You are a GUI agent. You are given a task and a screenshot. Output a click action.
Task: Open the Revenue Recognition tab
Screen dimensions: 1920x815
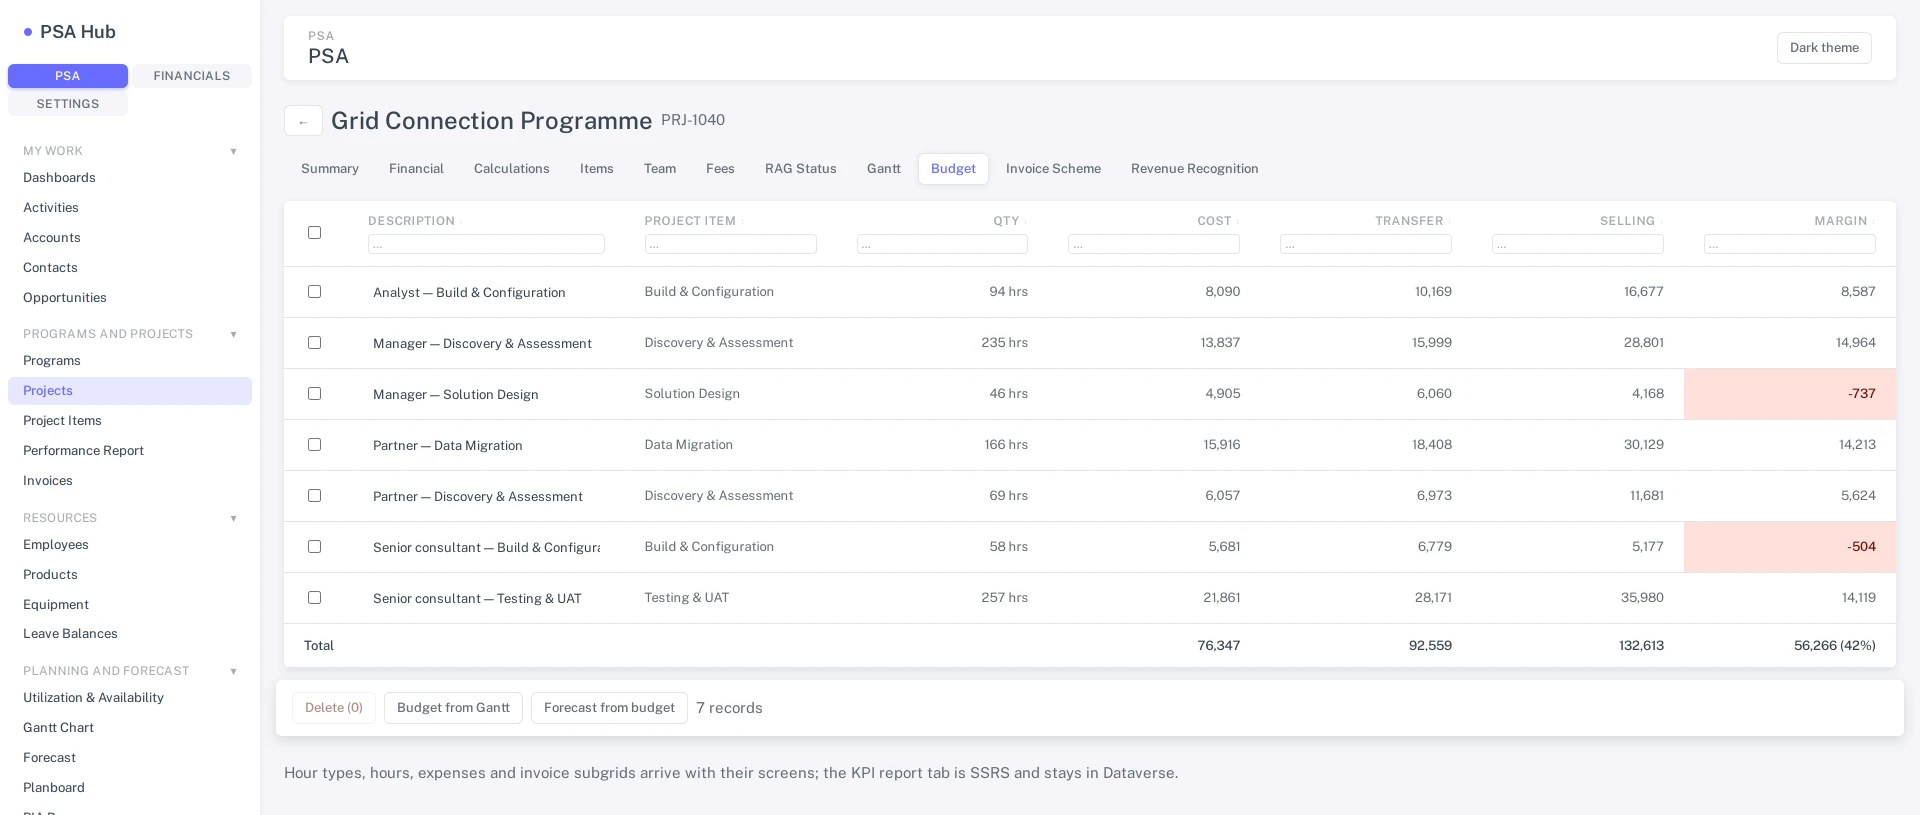[1195, 169]
